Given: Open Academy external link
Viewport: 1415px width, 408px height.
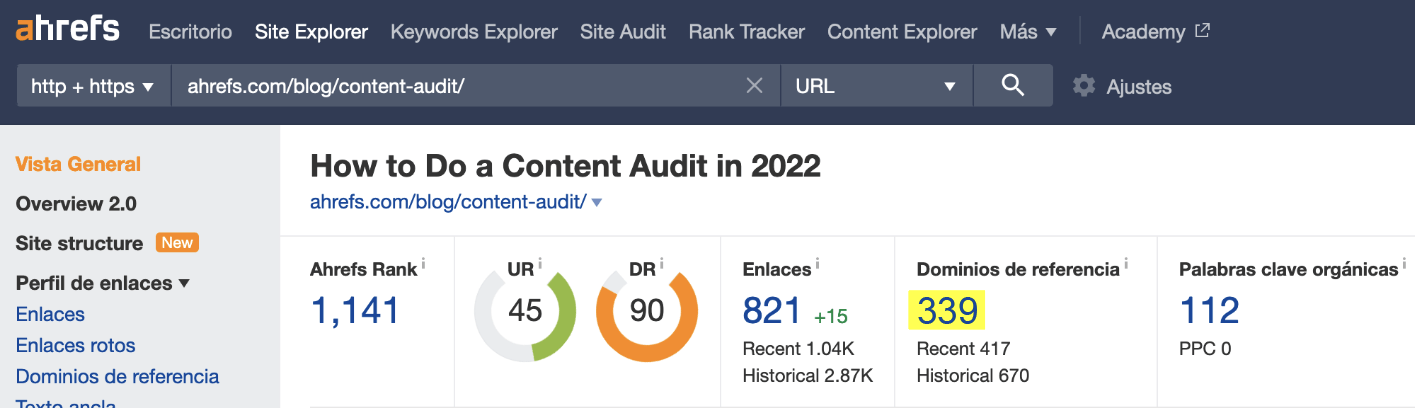Looking at the screenshot, I should coord(1156,32).
